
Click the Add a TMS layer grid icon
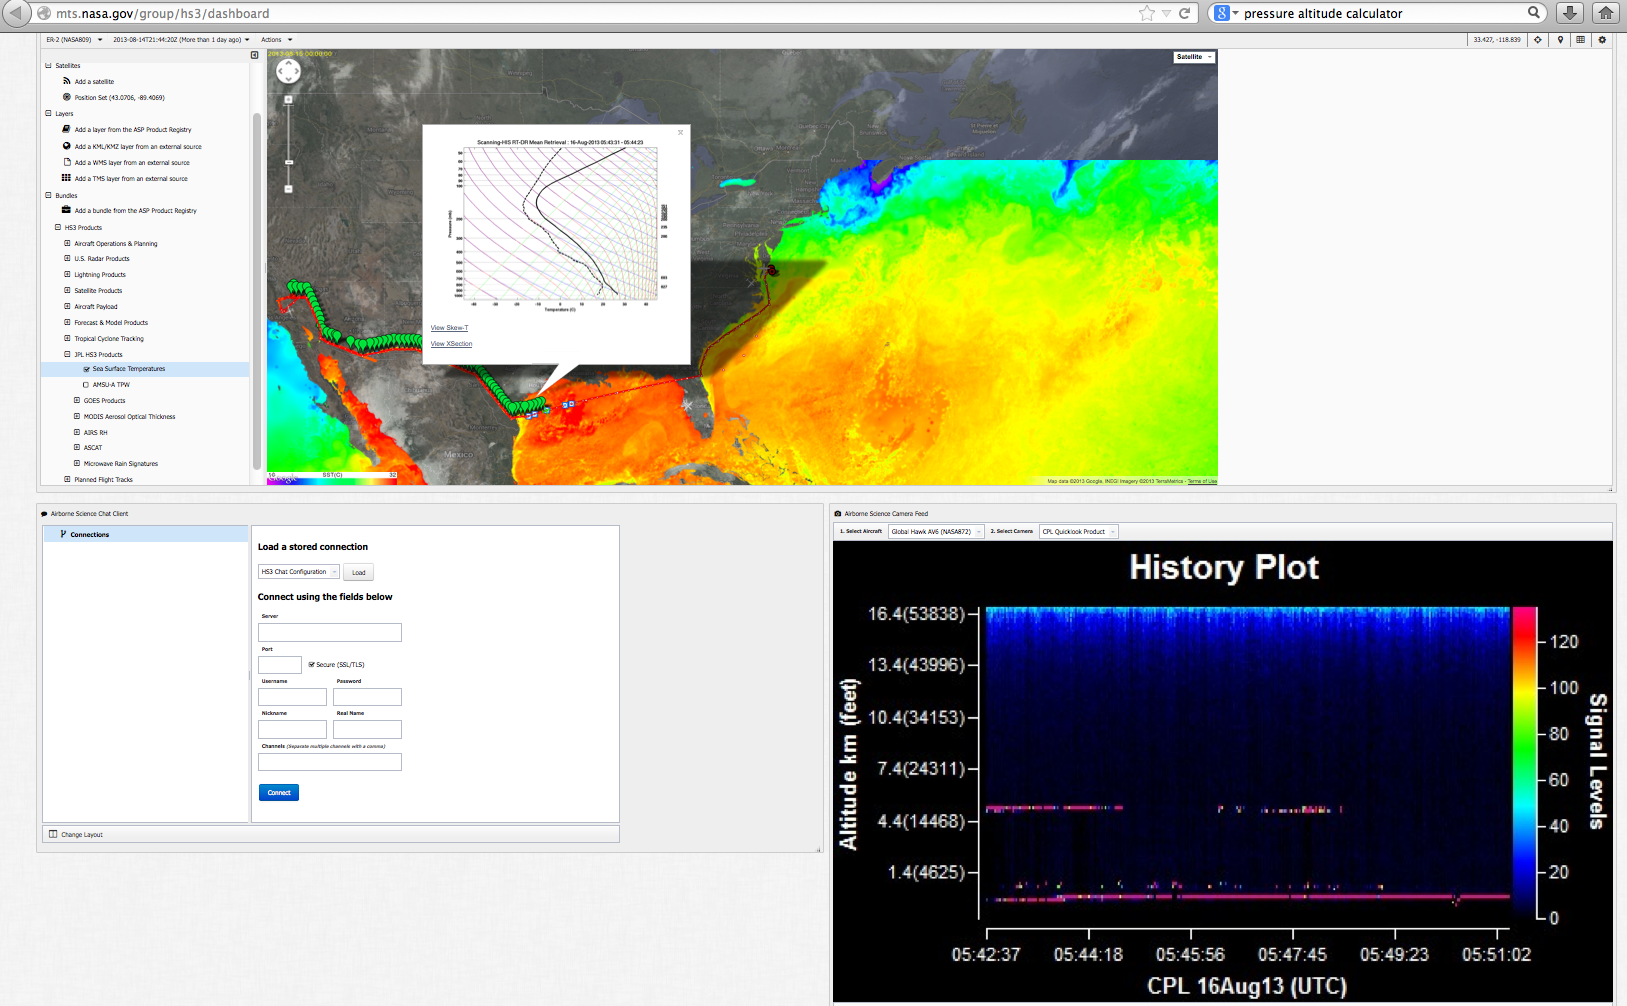click(67, 178)
